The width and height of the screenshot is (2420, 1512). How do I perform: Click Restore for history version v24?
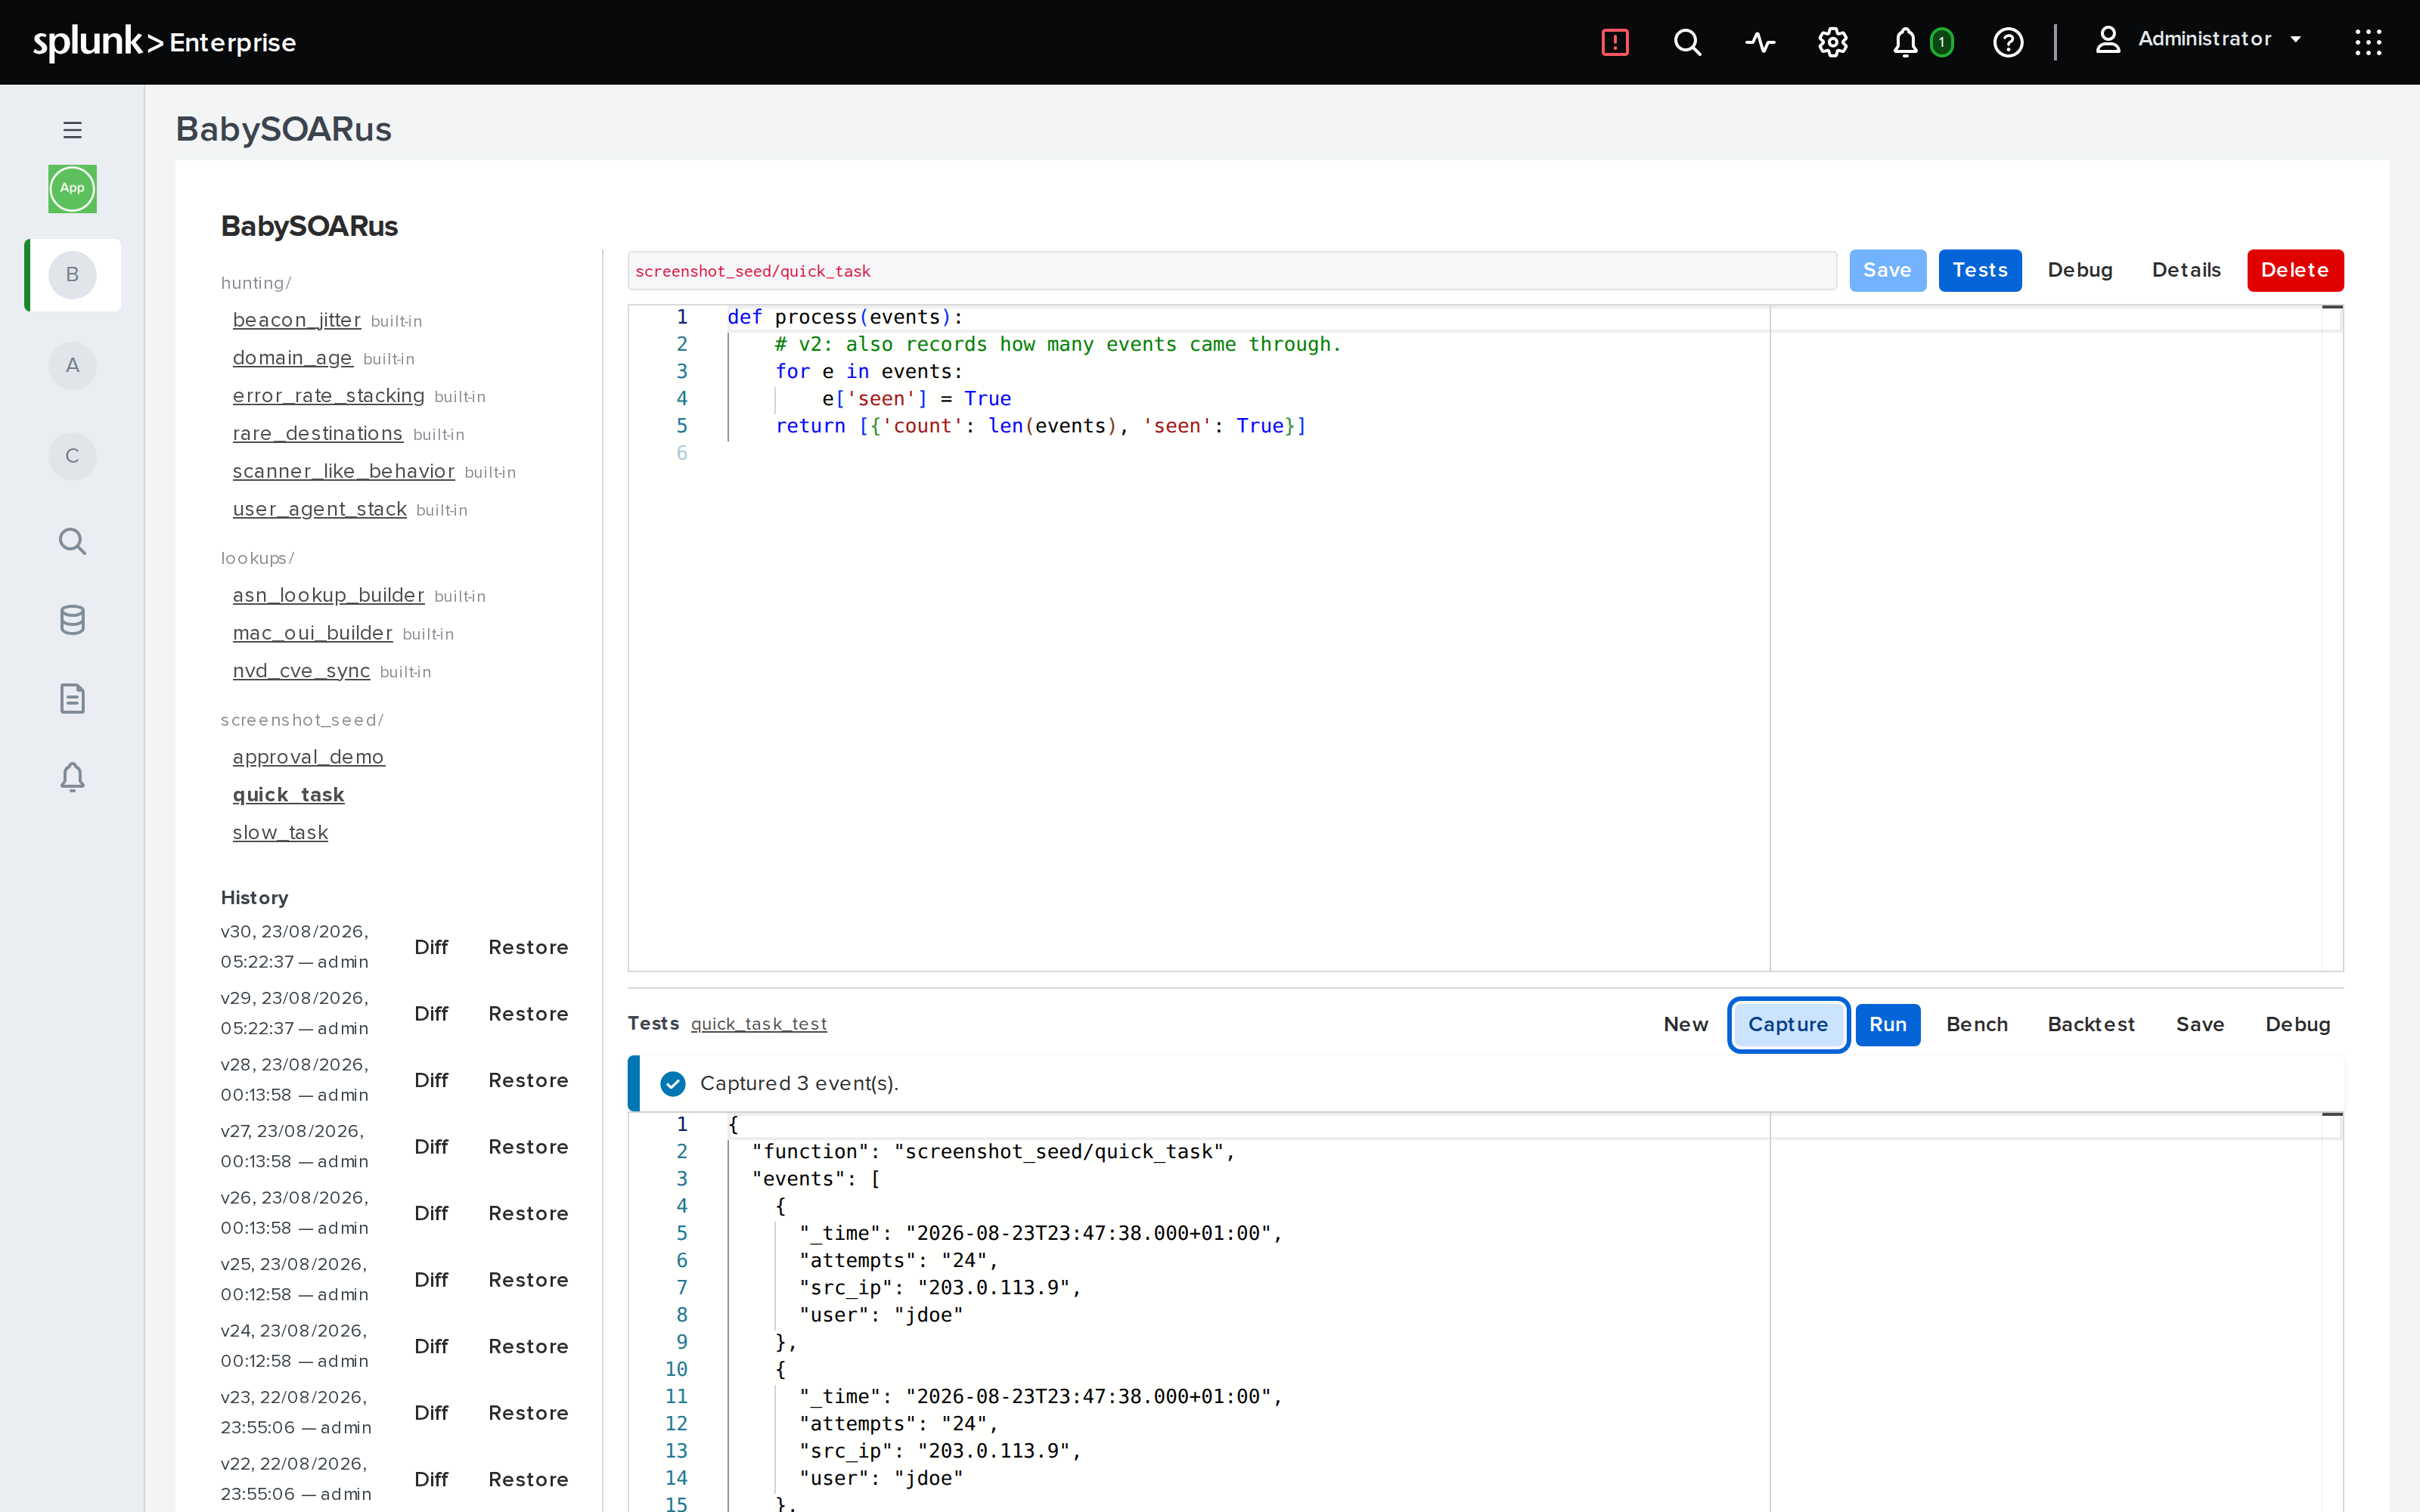pos(528,1346)
